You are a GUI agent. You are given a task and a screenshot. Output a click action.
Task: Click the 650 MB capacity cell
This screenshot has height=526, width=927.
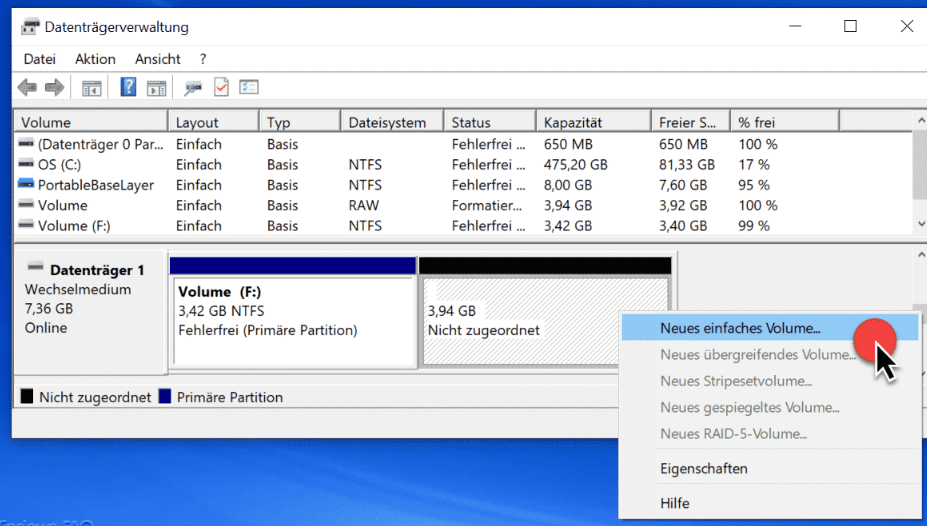click(568, 144)
